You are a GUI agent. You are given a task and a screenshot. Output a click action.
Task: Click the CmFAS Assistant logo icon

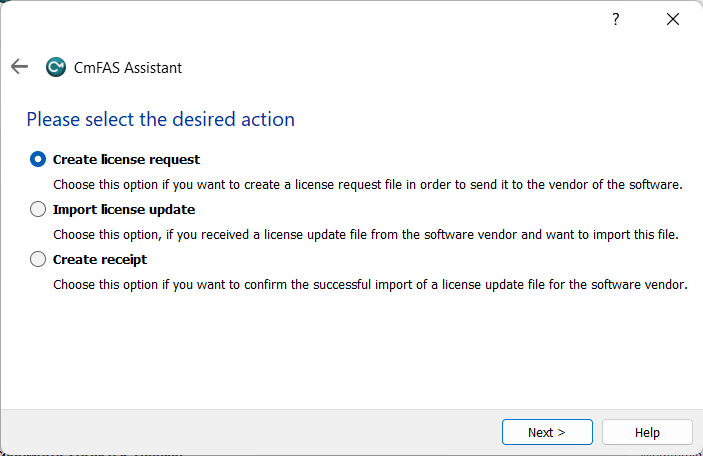(x=56, y=68)
